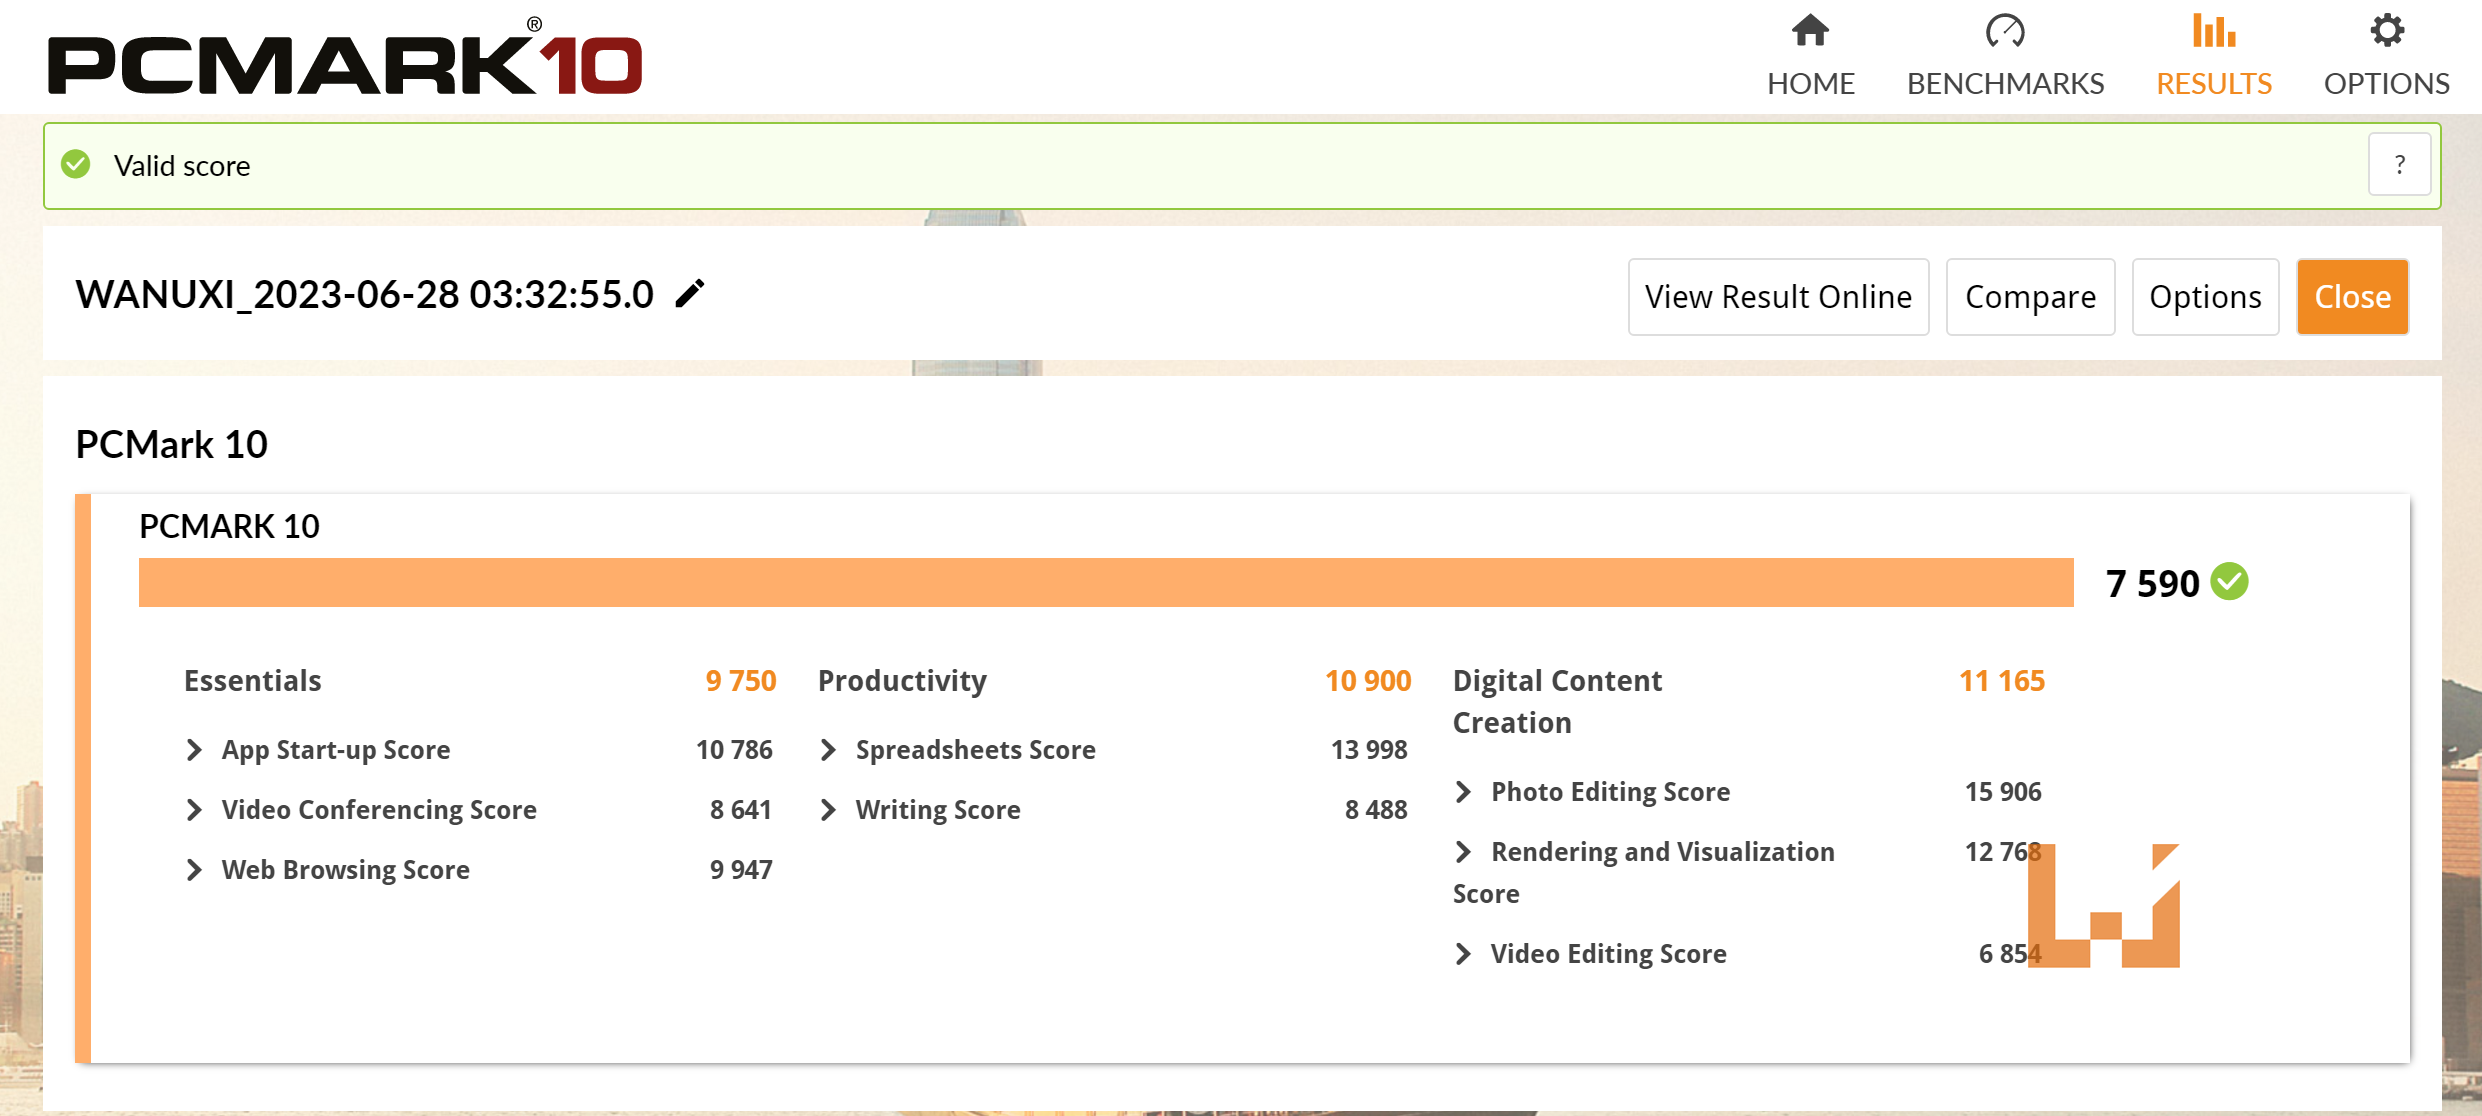Expand Spreadsheets Score breakdown
The height and width of the screenshot is (1116, 2482).
coord(828,750)
